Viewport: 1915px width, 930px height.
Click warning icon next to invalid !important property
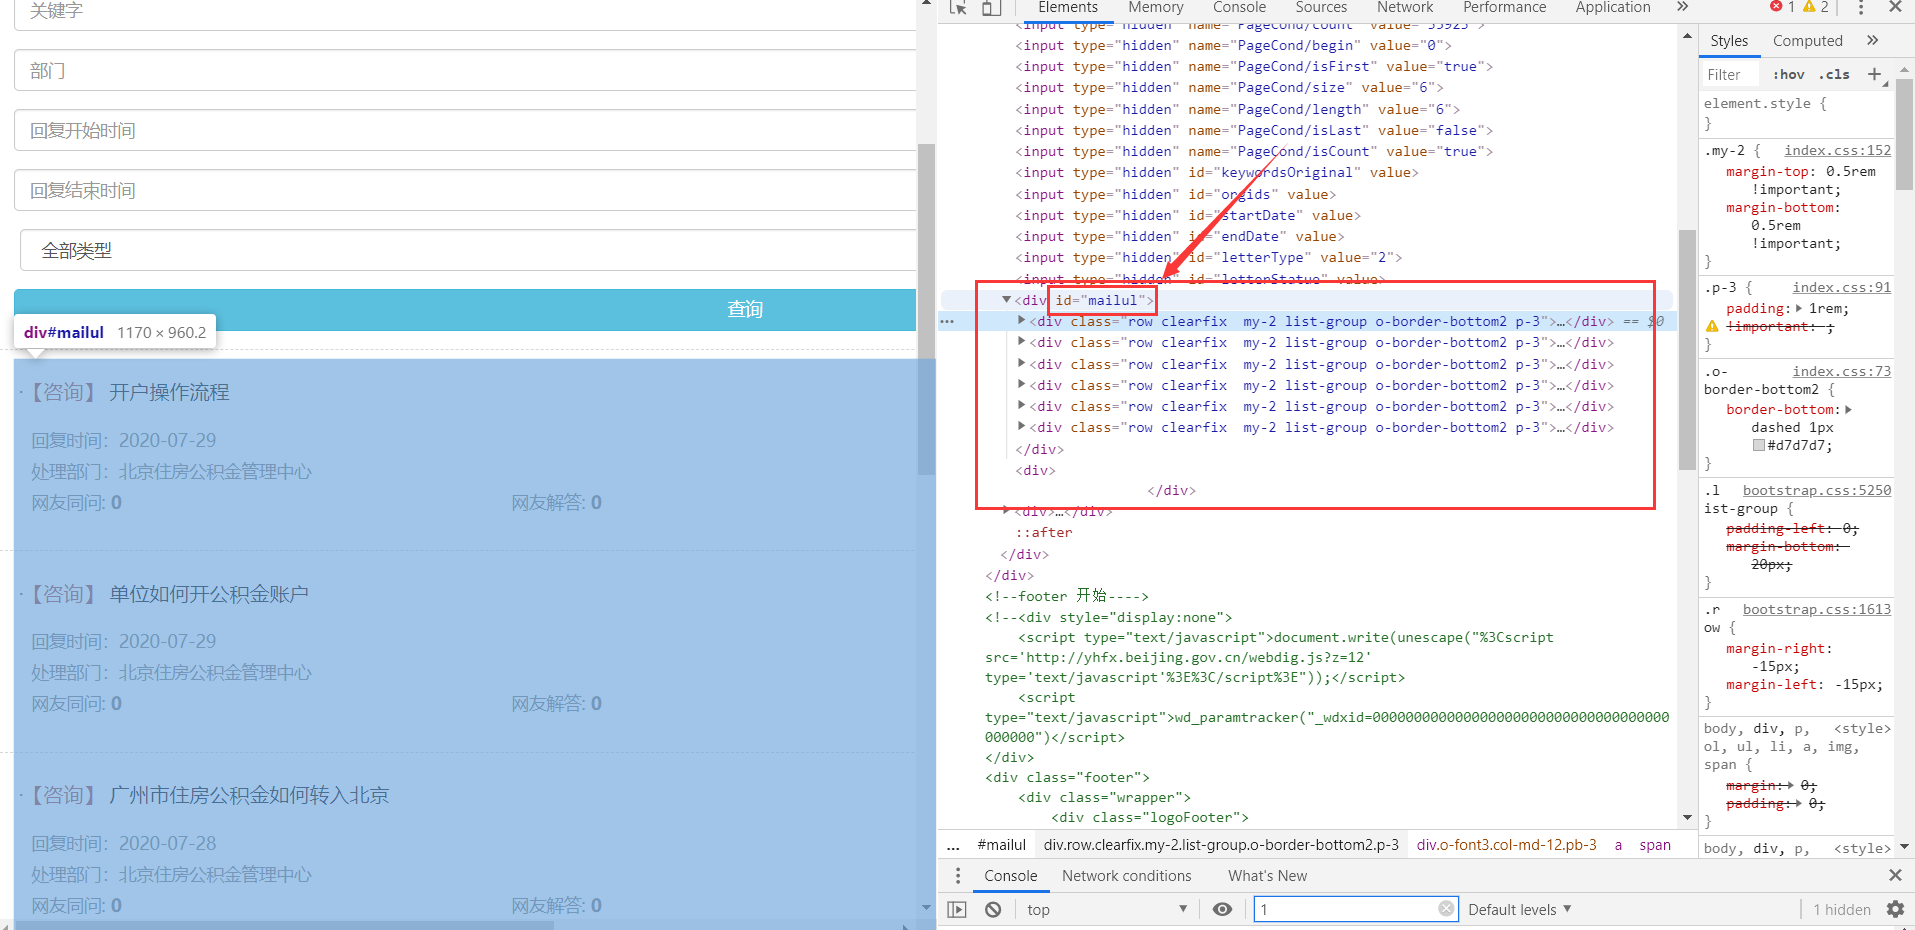point(1712,327)
